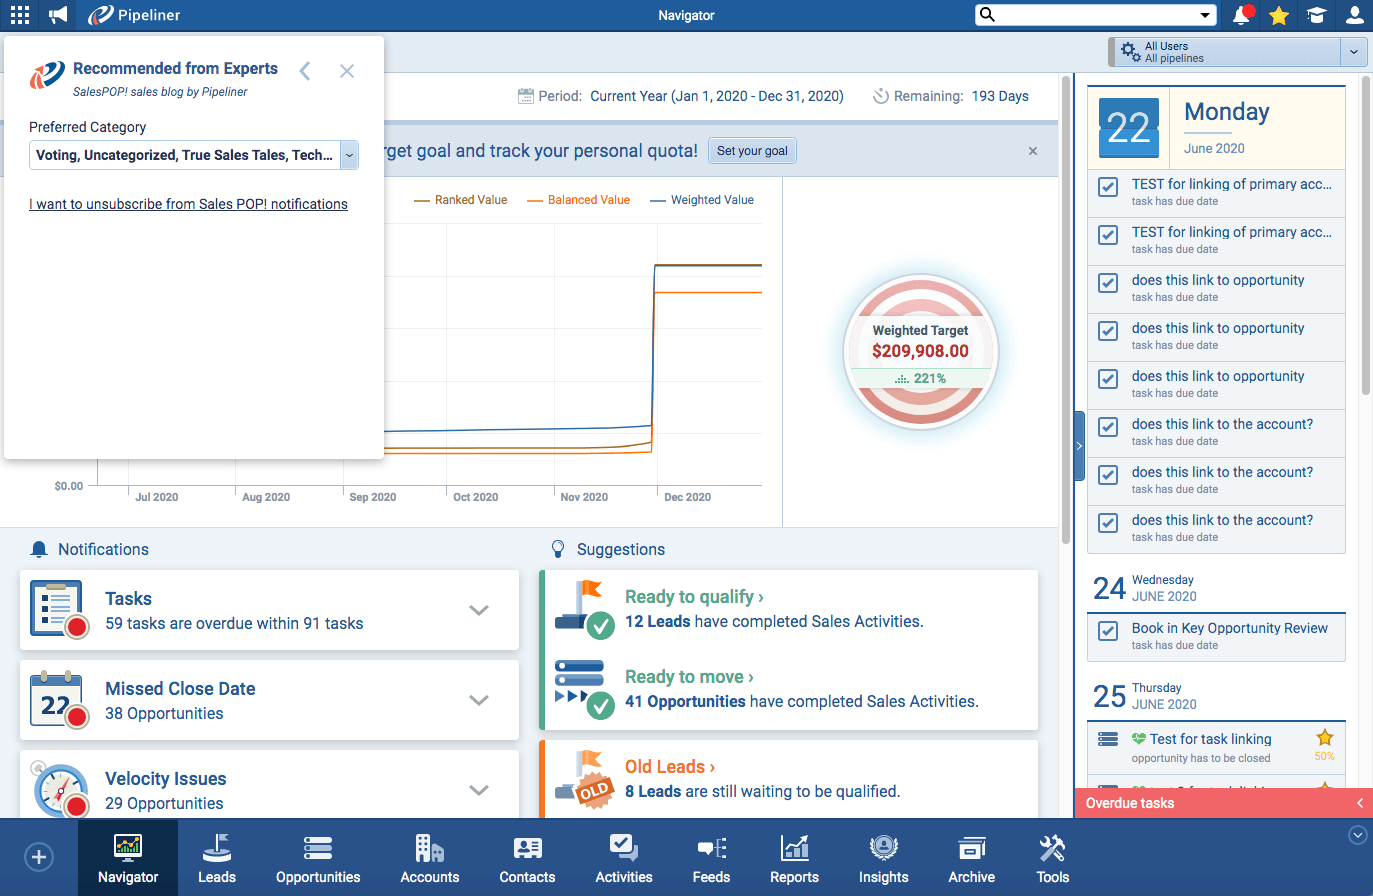Viewport: 1373px width, 896px height.
Task: Check the Book in Key Opportunity Review task
Action: click(1108, 631)
